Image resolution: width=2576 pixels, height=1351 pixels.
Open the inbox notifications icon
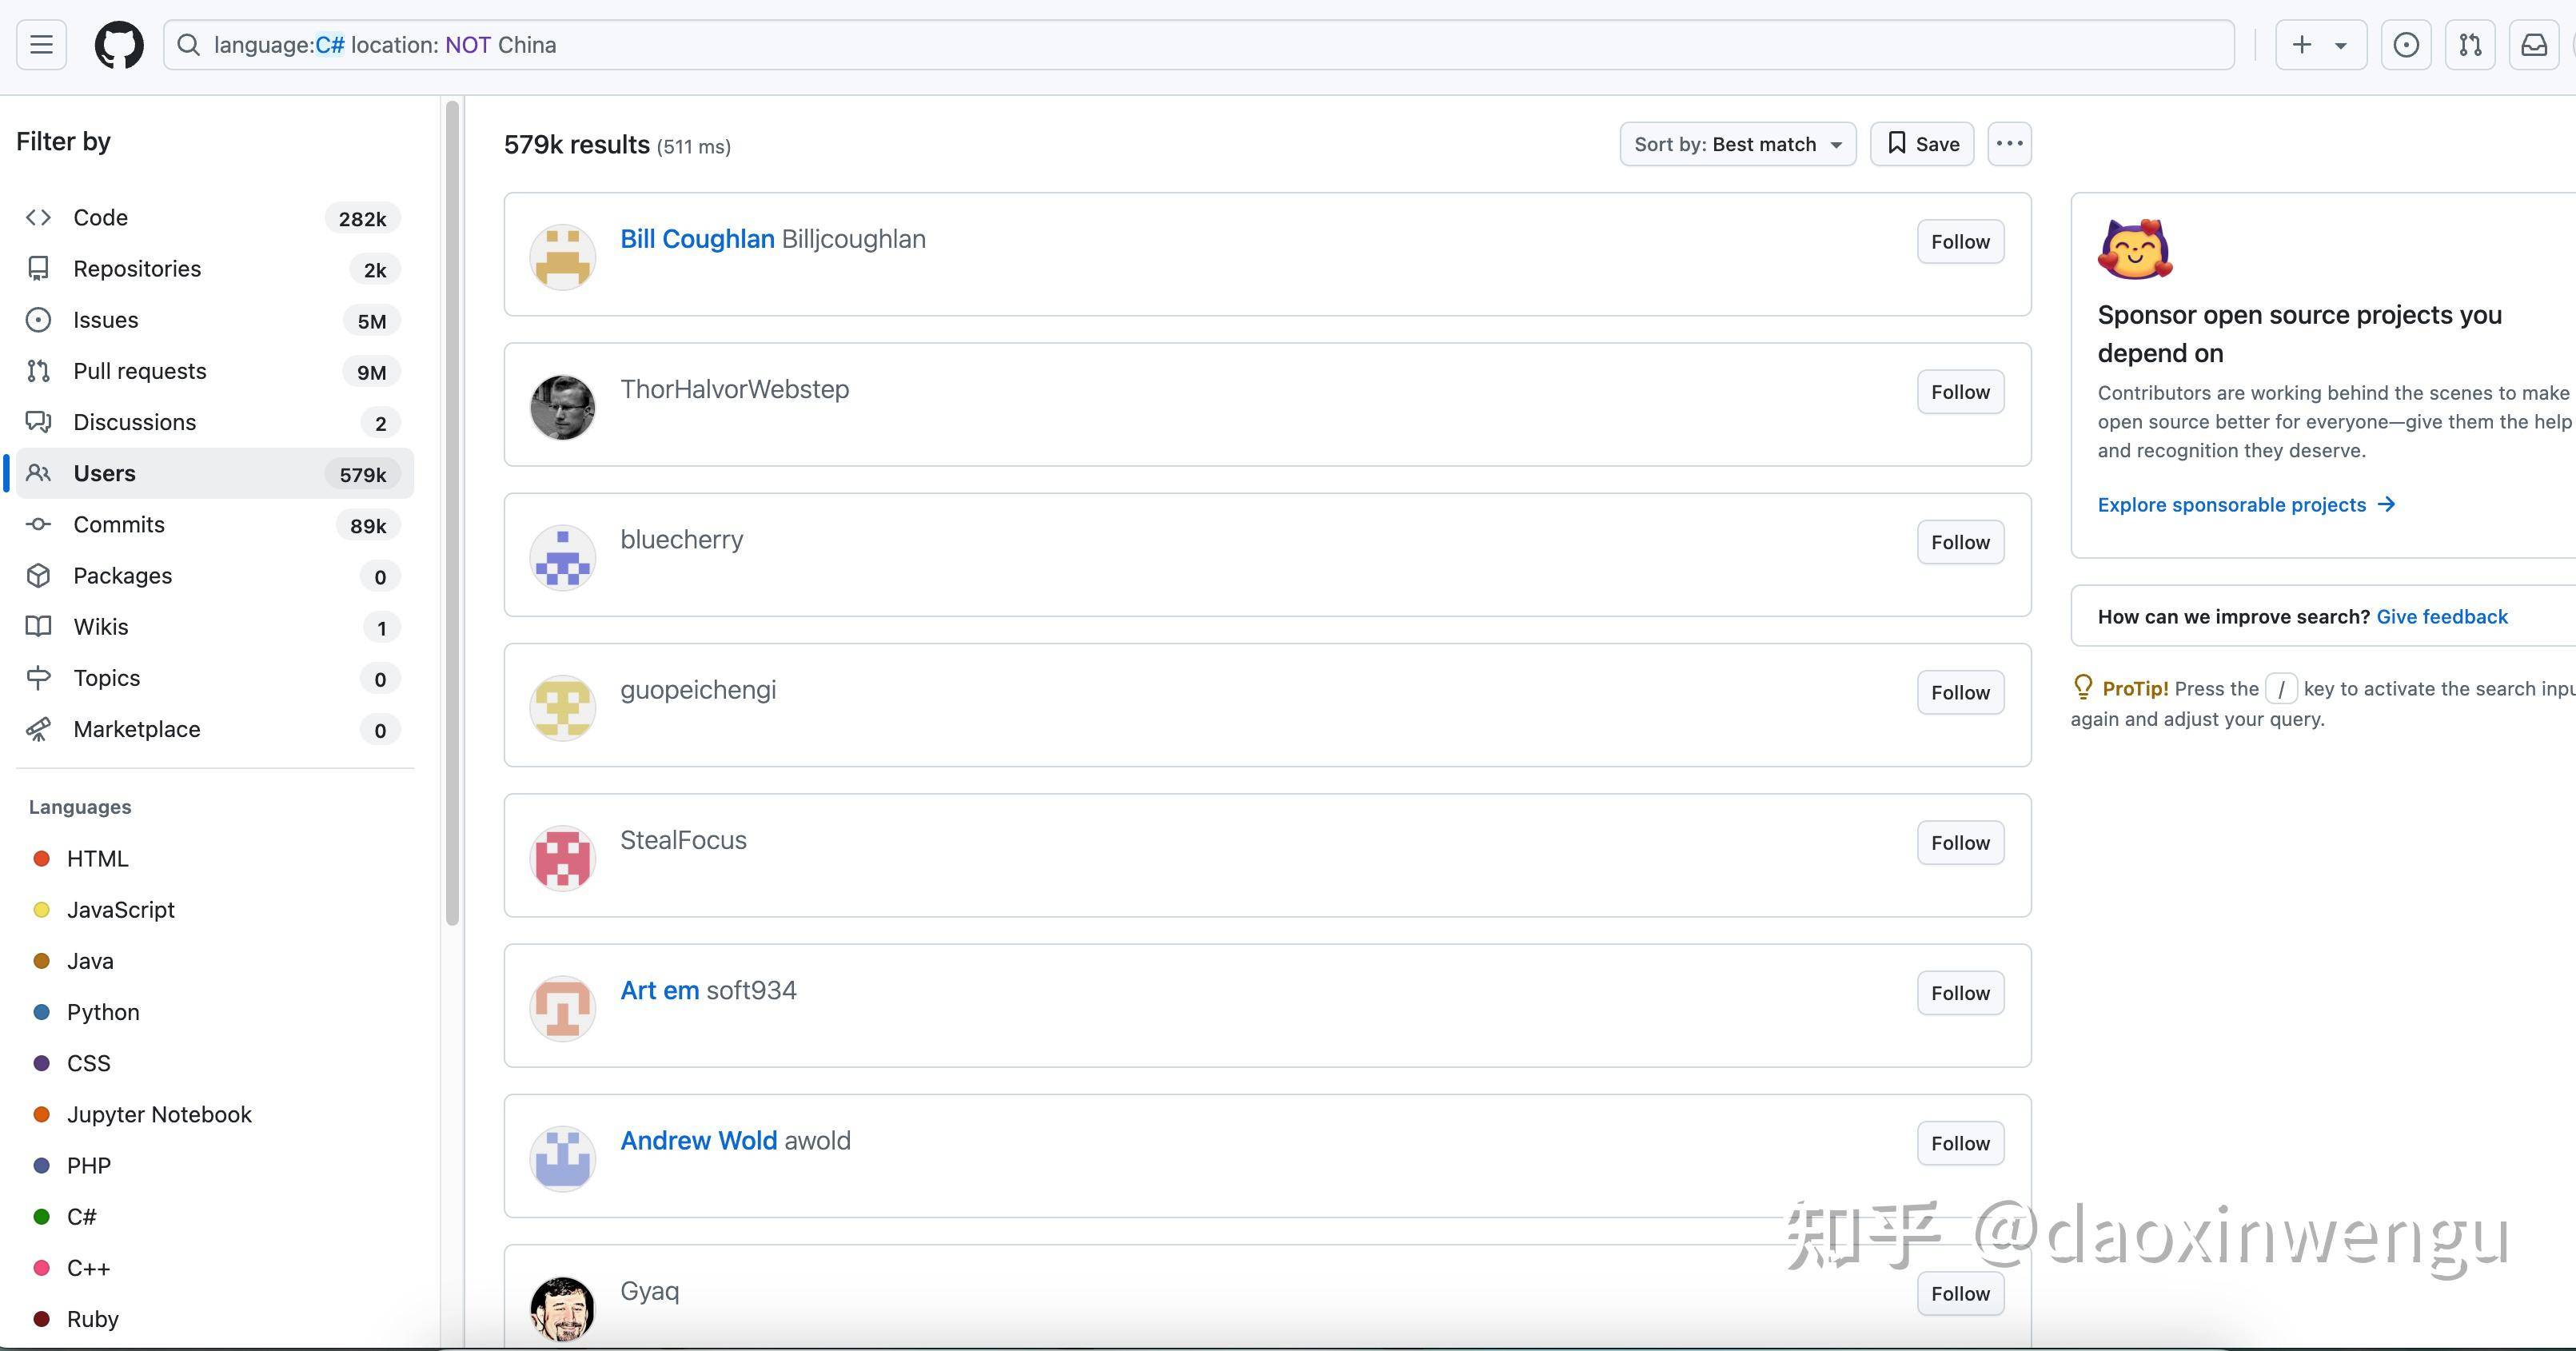tap(2534, 45)
